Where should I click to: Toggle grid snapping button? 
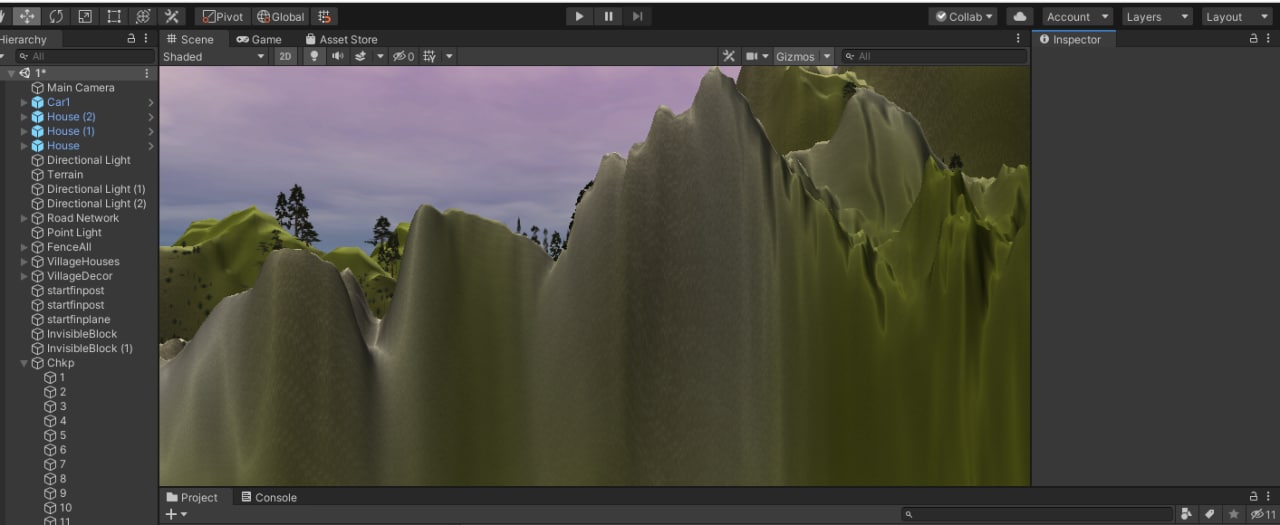[324, 16]
